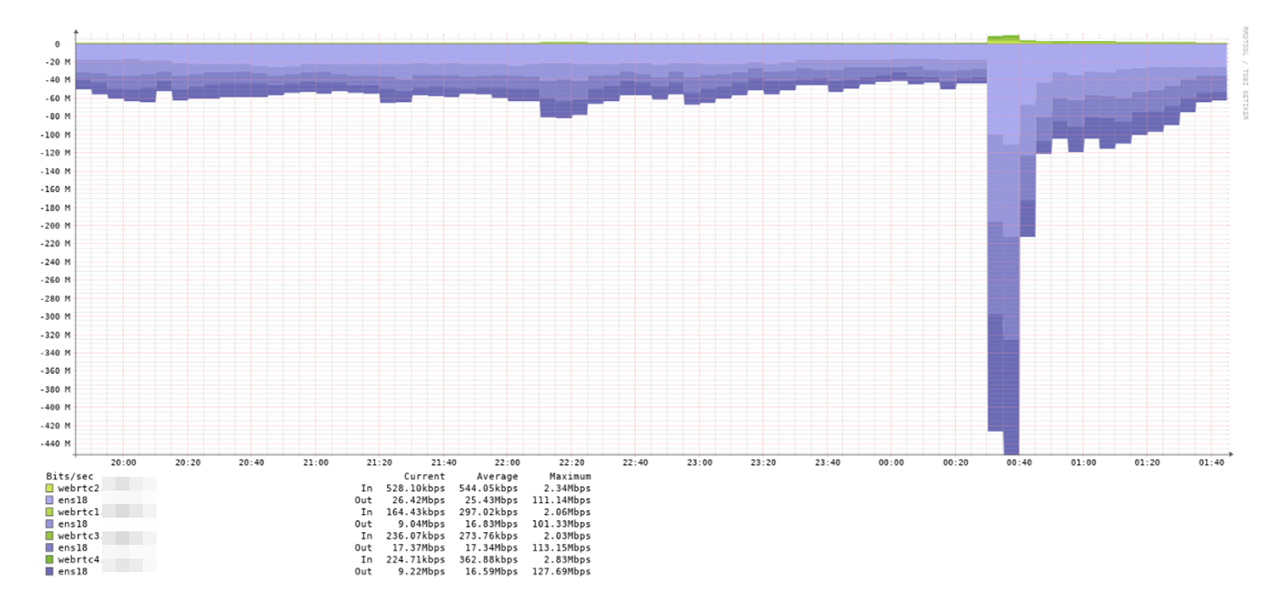Click the Current column header

pos(424,476)
